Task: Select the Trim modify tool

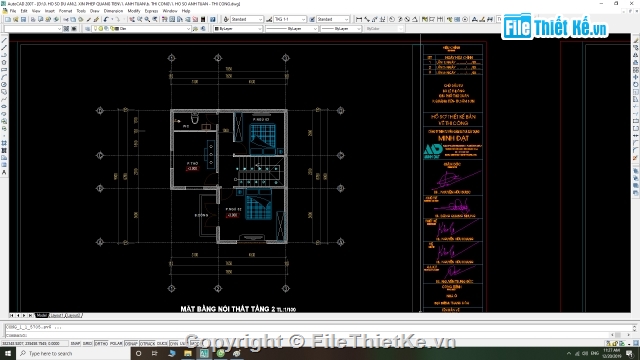Action: (636, 107)
